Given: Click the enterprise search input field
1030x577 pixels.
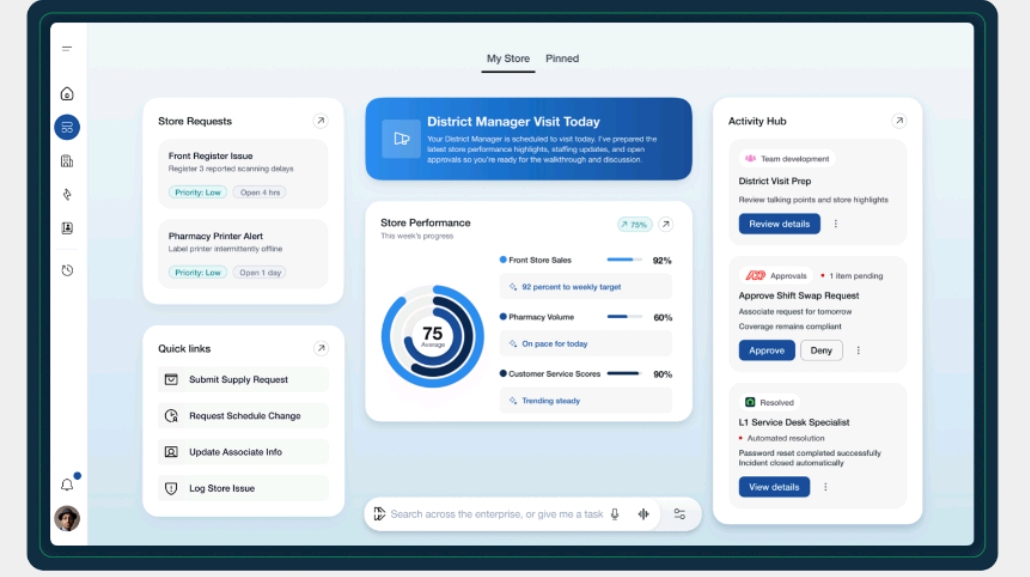Looking at the screenshot, I should point(496,514).
